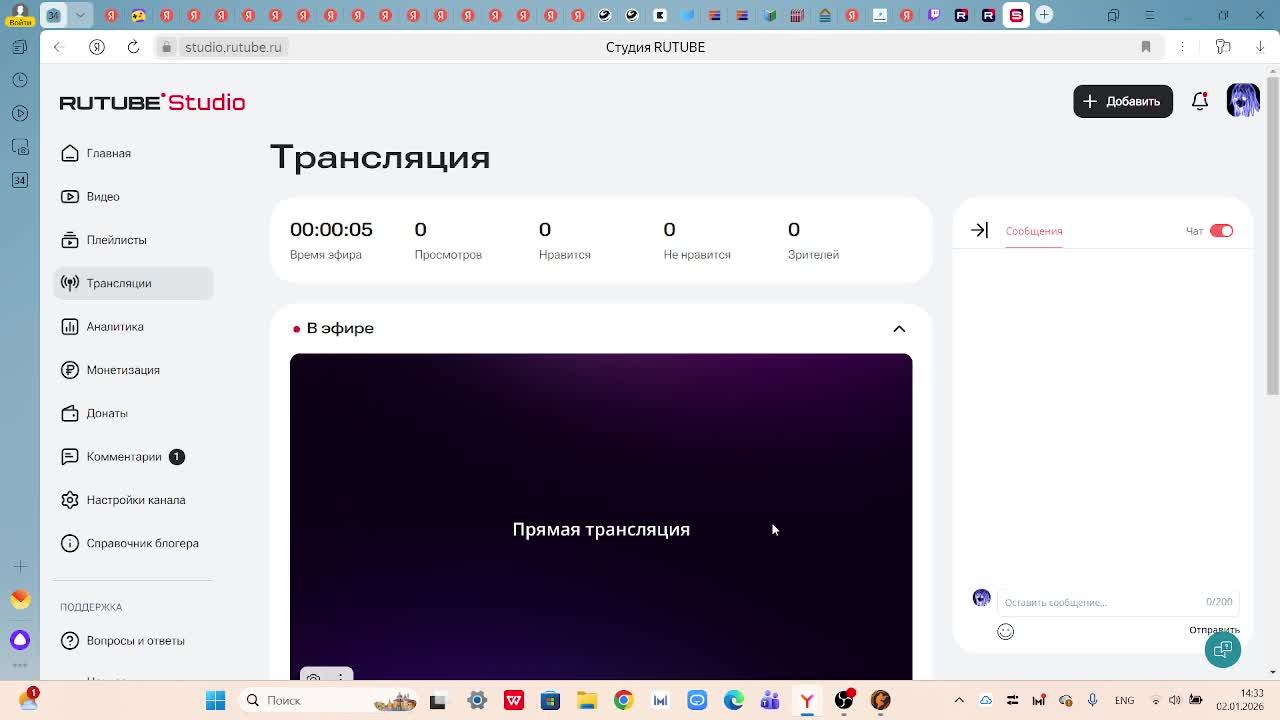Open browser three-dots menu in the address bar
Image resolution: width=1280 pixels, height=720 pixels.
[x=1182, y=47]
